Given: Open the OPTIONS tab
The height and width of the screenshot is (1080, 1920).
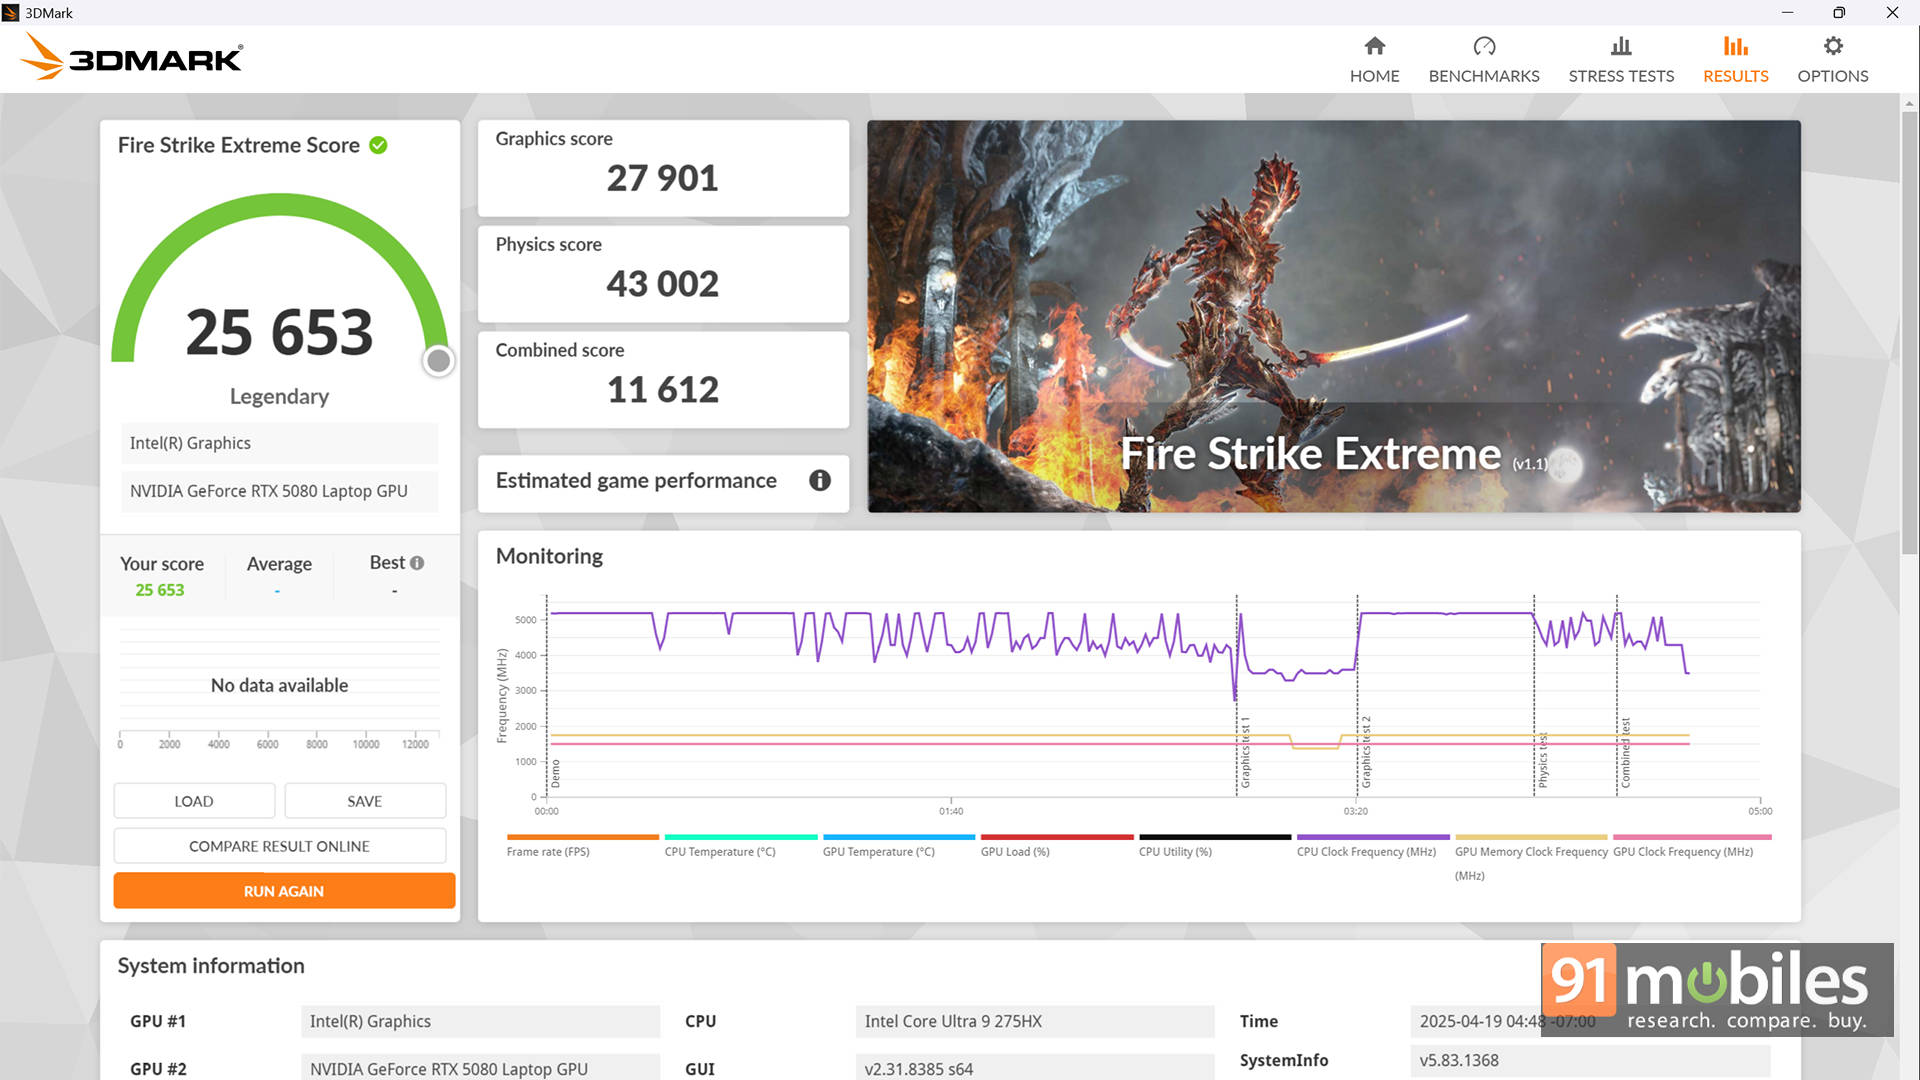Looking at the screenshot, I should coord(1832,60).
